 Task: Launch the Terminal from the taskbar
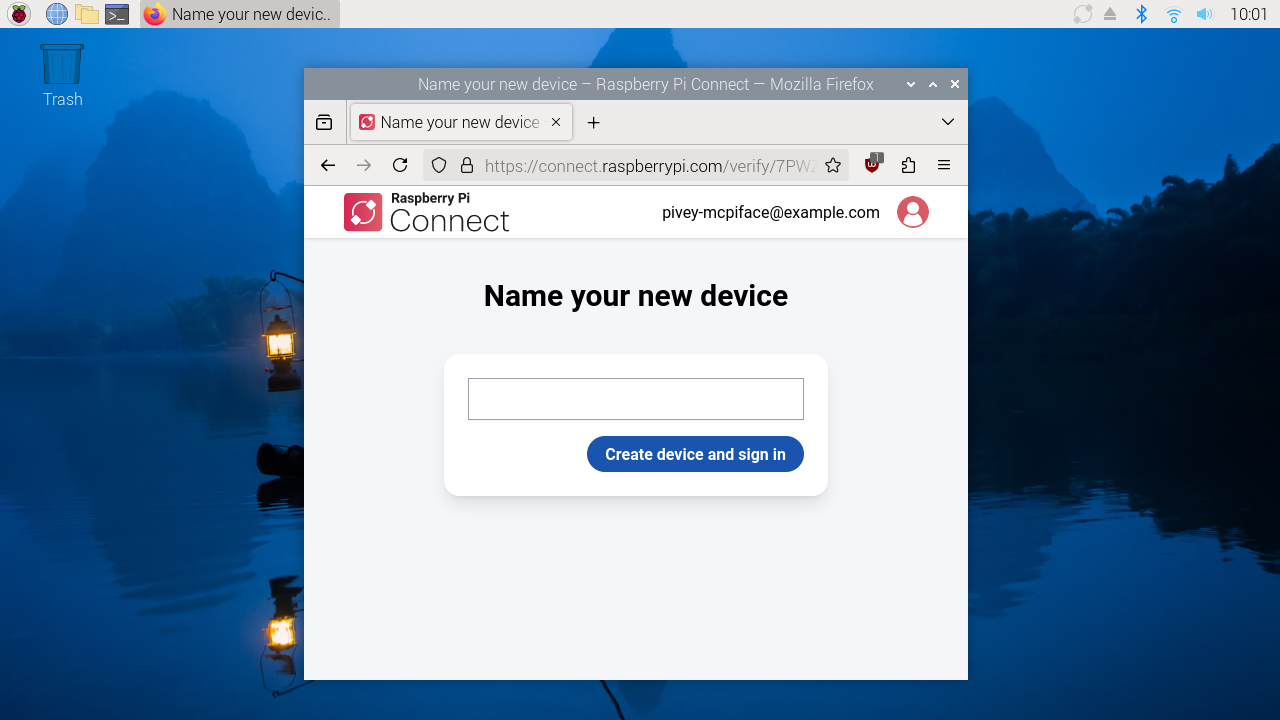117,14
